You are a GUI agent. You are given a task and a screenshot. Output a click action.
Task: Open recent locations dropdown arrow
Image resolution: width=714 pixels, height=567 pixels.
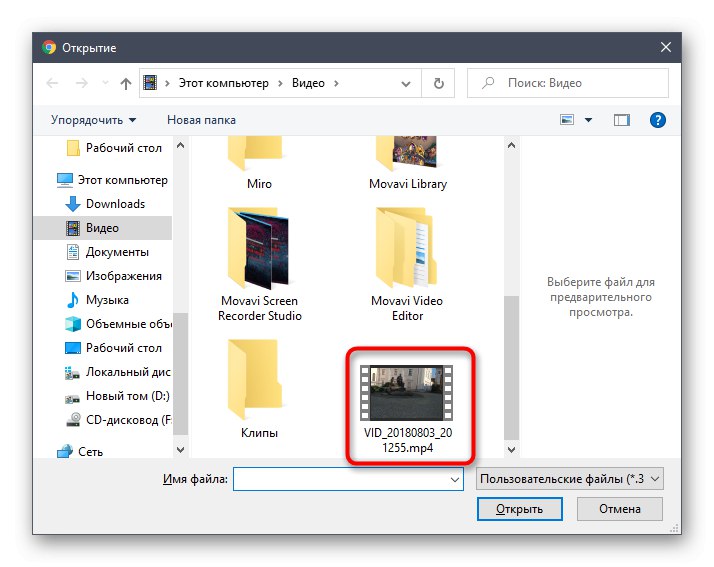(x=105, y=83)
